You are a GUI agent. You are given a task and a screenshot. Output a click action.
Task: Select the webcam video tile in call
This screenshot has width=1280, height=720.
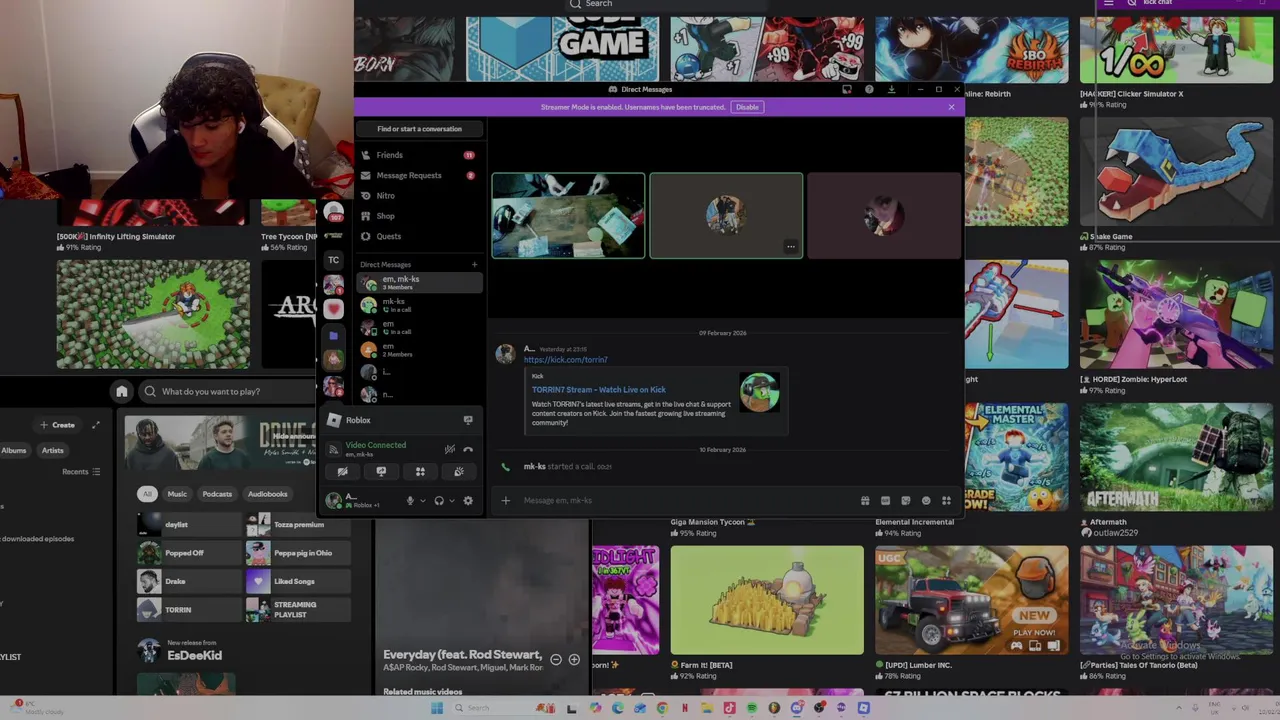coord(568,215)
